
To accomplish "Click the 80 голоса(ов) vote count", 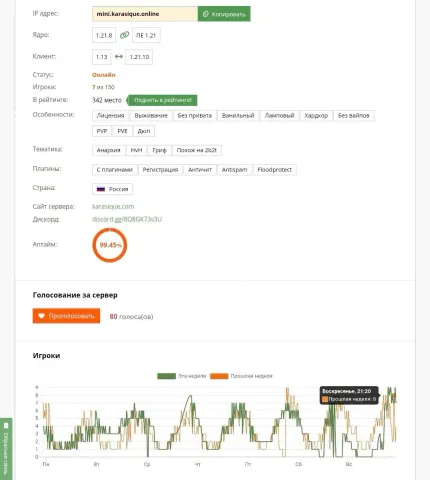I will coord(131,316).
